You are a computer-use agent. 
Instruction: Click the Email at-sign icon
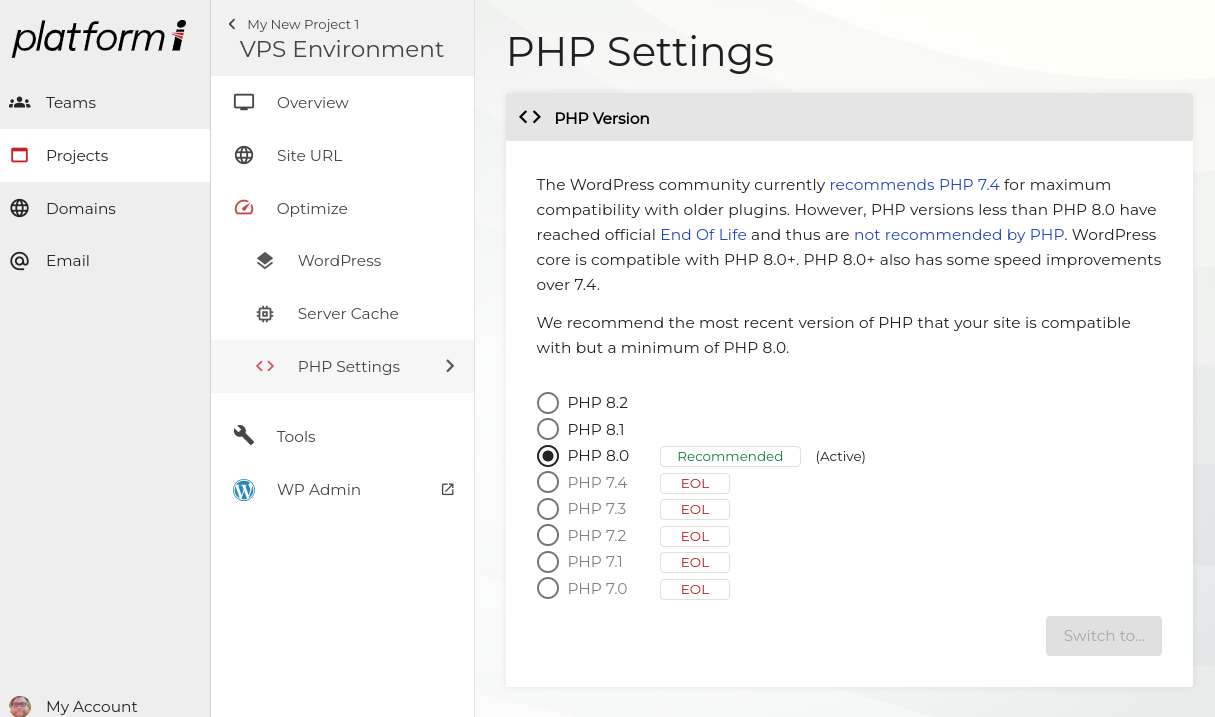(x=19, y=261)
